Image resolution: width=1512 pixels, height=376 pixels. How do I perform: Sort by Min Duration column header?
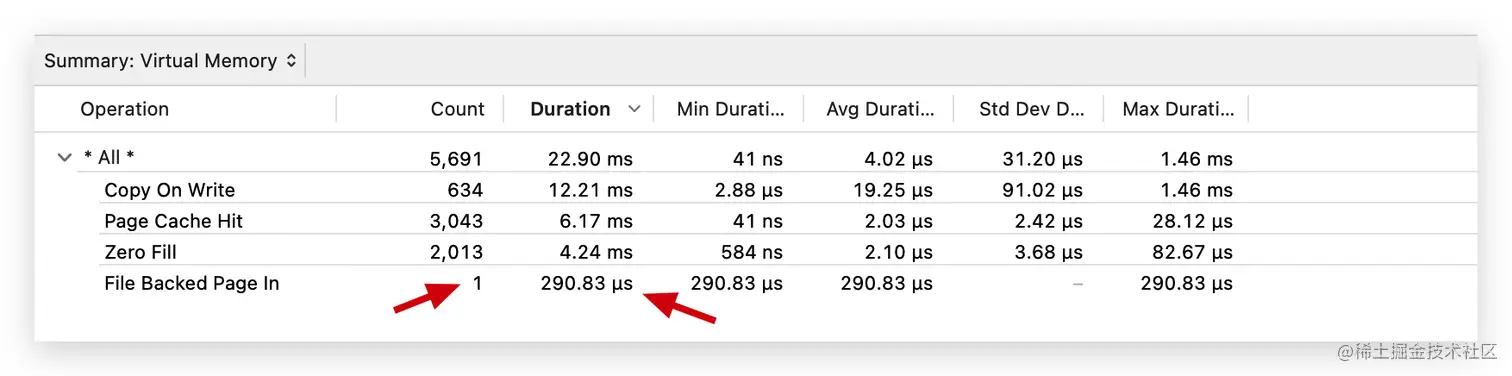point(730,109)
